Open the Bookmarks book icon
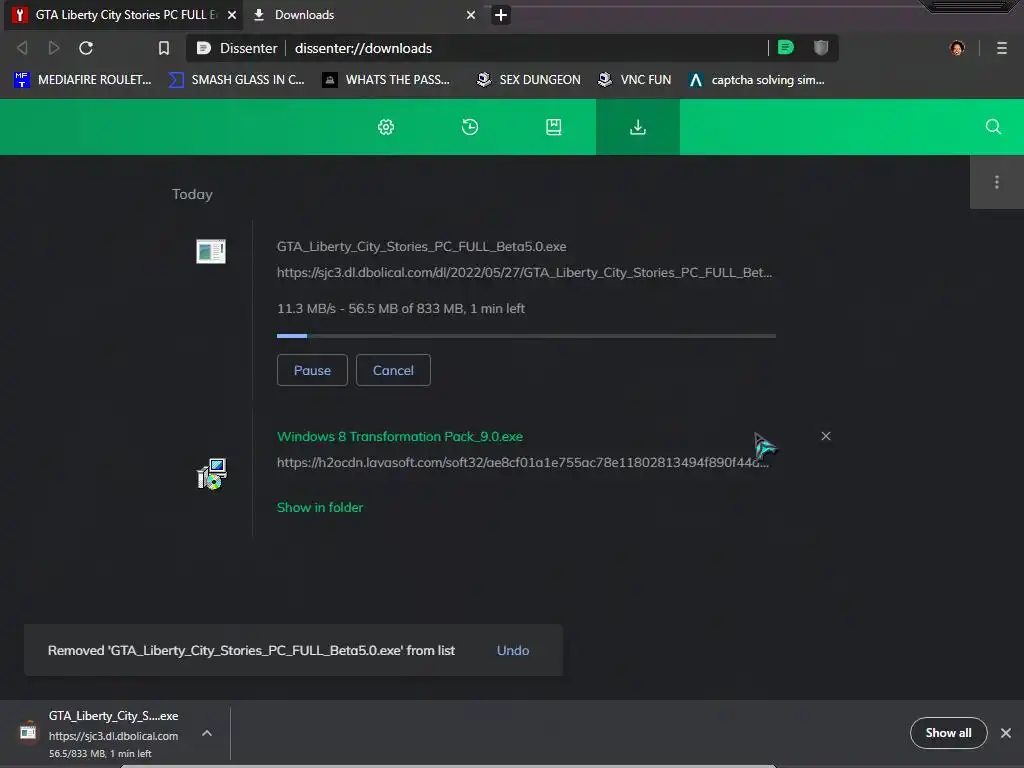 (x=554, y=127)
